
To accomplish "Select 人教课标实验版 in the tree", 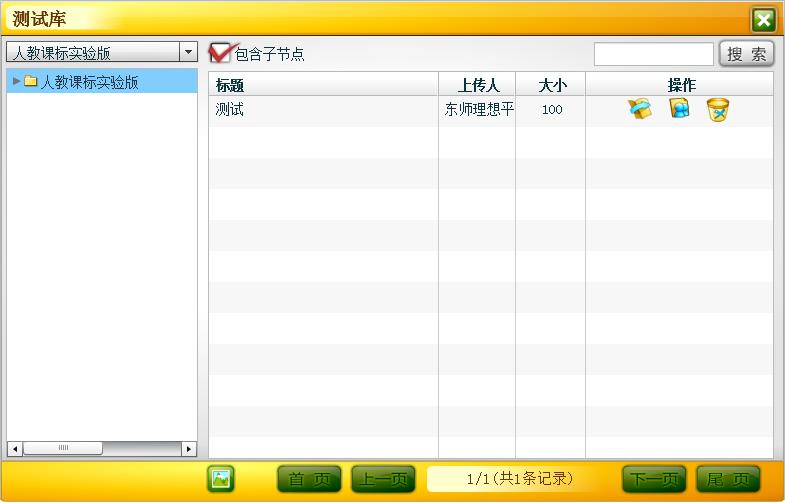I will 89,82.
